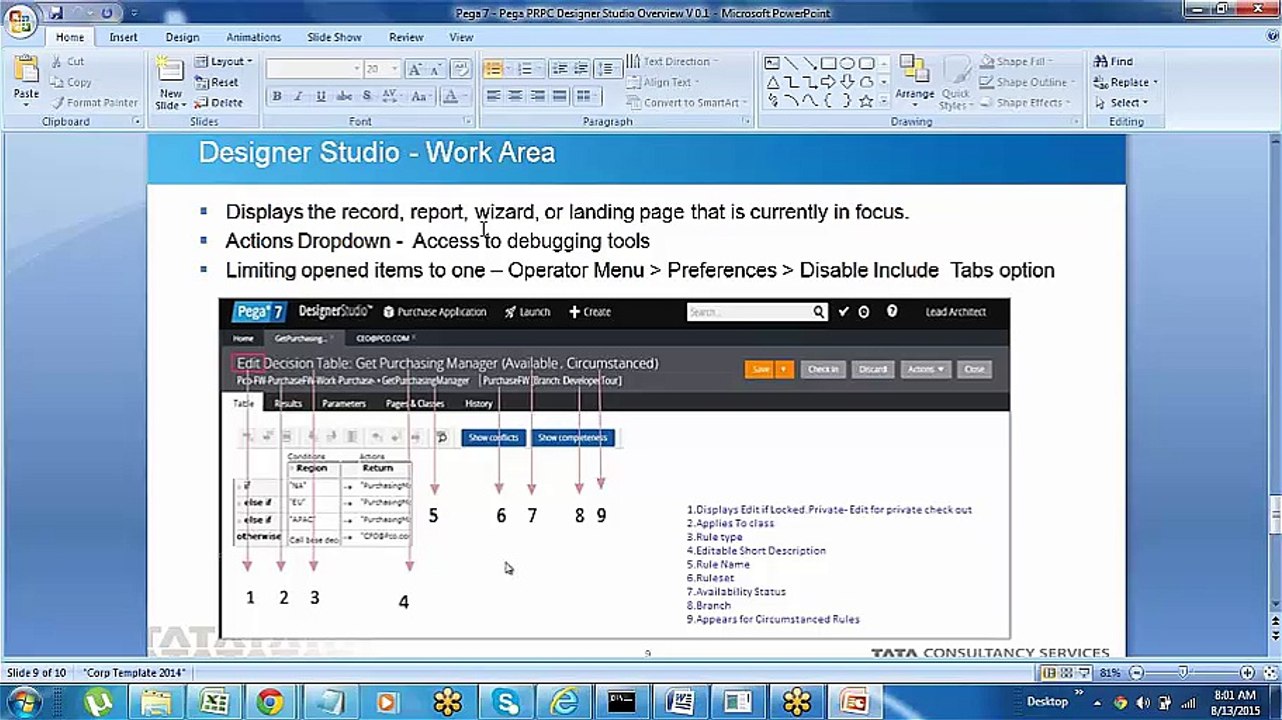Align text to the right

[537, 96]
